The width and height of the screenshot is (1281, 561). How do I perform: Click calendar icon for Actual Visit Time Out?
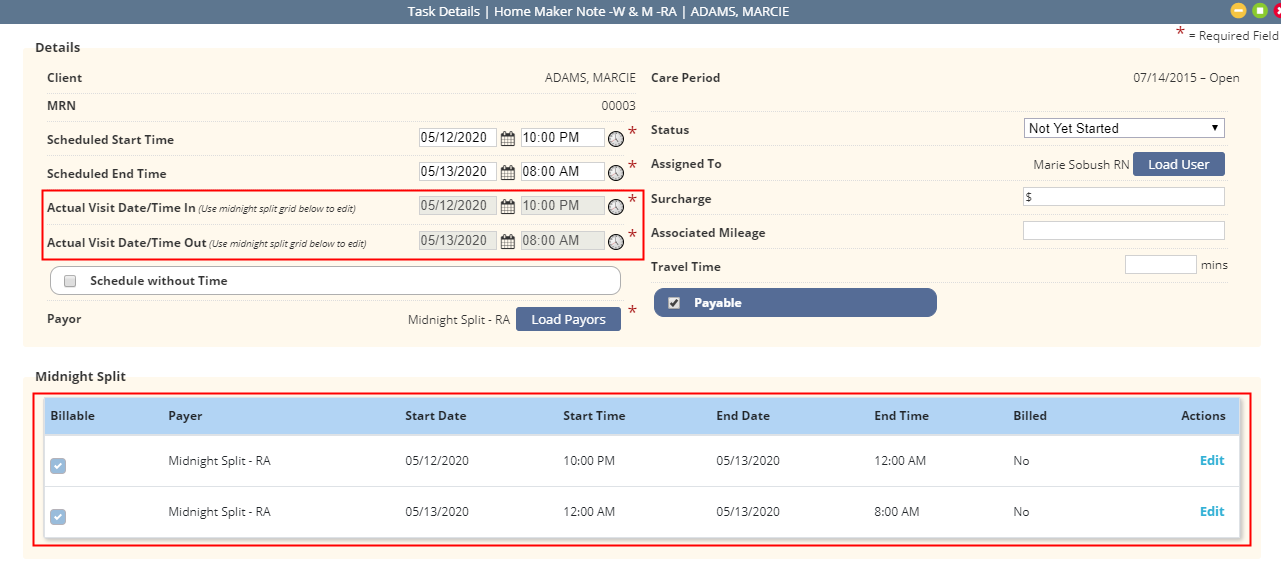click(507, 241)
